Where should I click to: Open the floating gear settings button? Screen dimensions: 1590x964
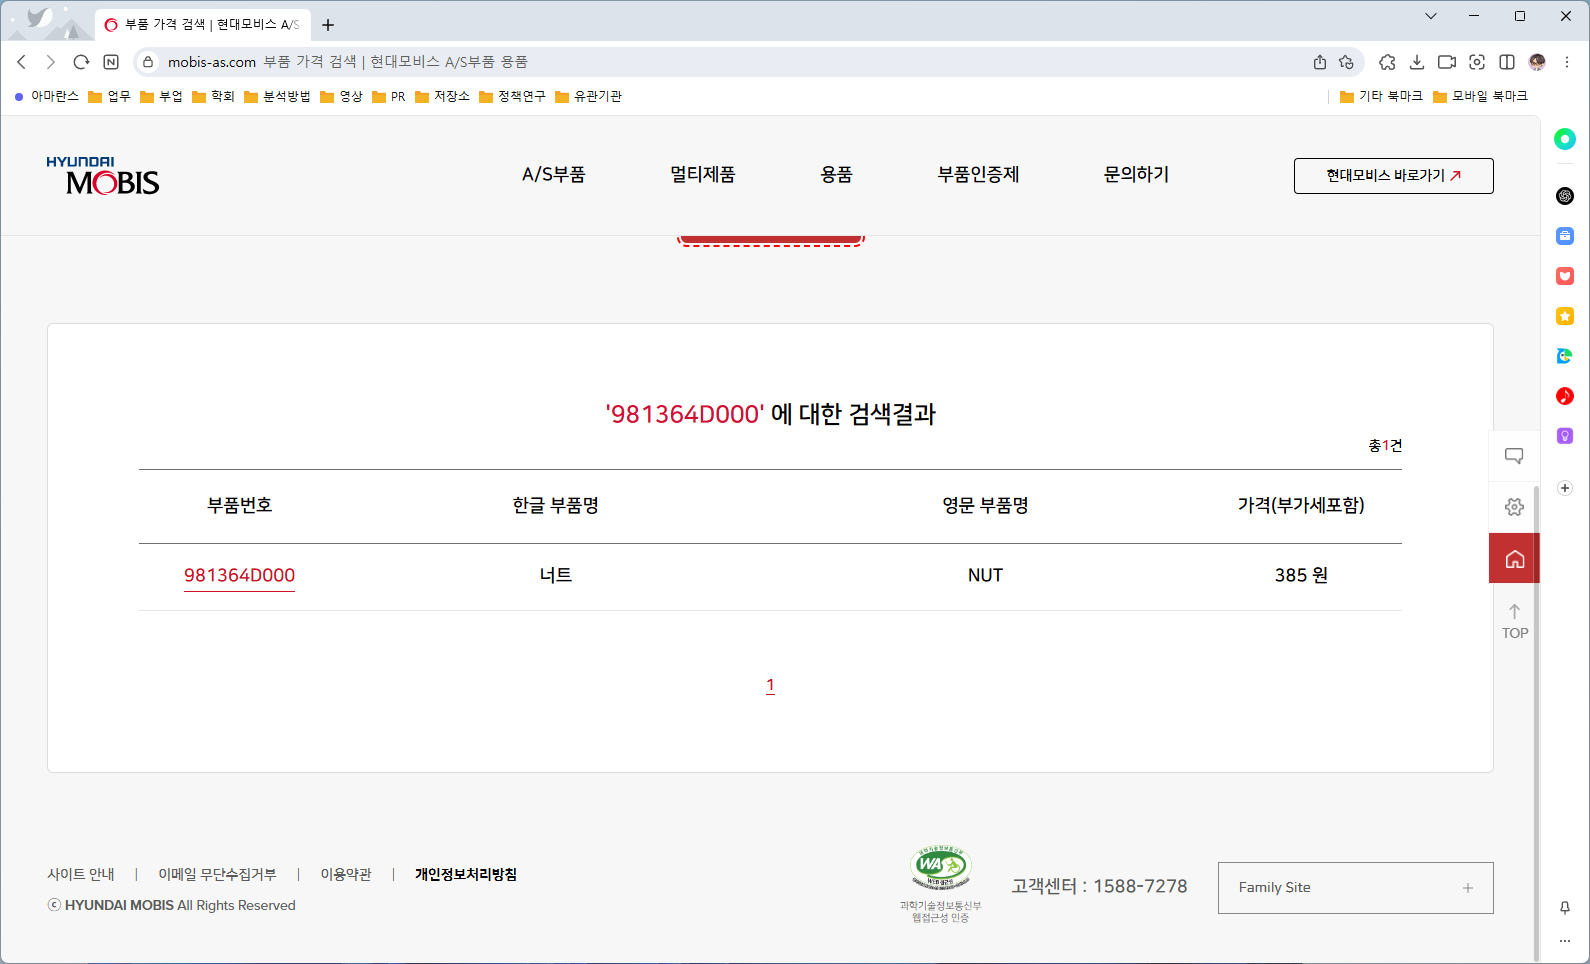[1514, 507]
